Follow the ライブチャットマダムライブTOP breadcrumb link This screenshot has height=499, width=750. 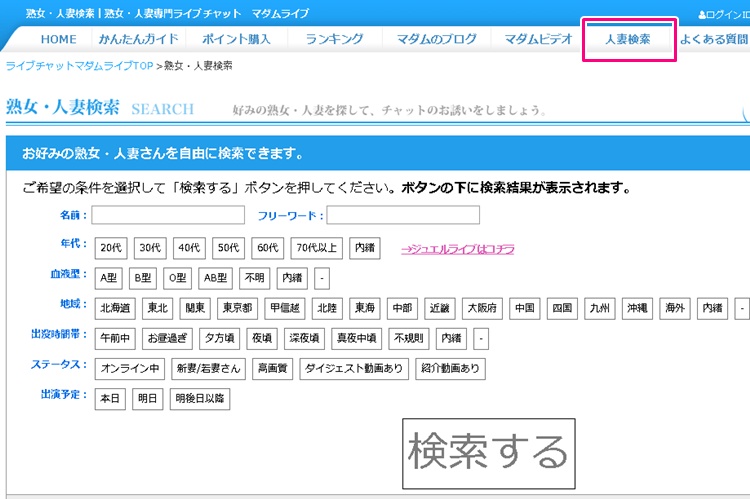tap(79, 66)
